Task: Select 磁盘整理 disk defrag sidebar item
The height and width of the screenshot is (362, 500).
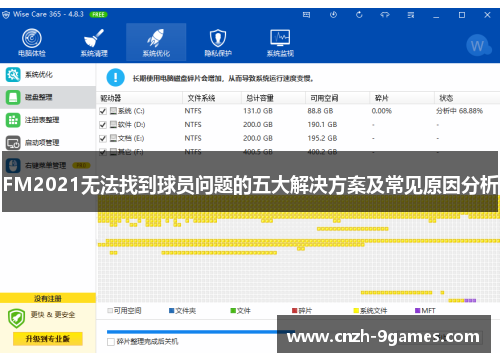Action: 48,97
